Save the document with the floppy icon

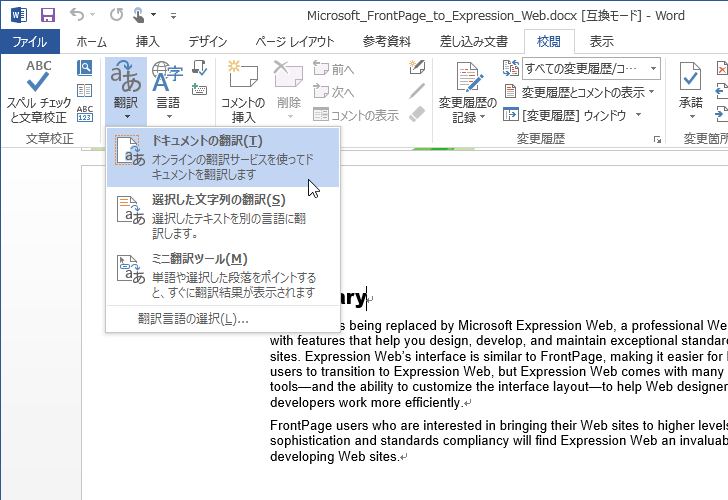pos(48,15)
